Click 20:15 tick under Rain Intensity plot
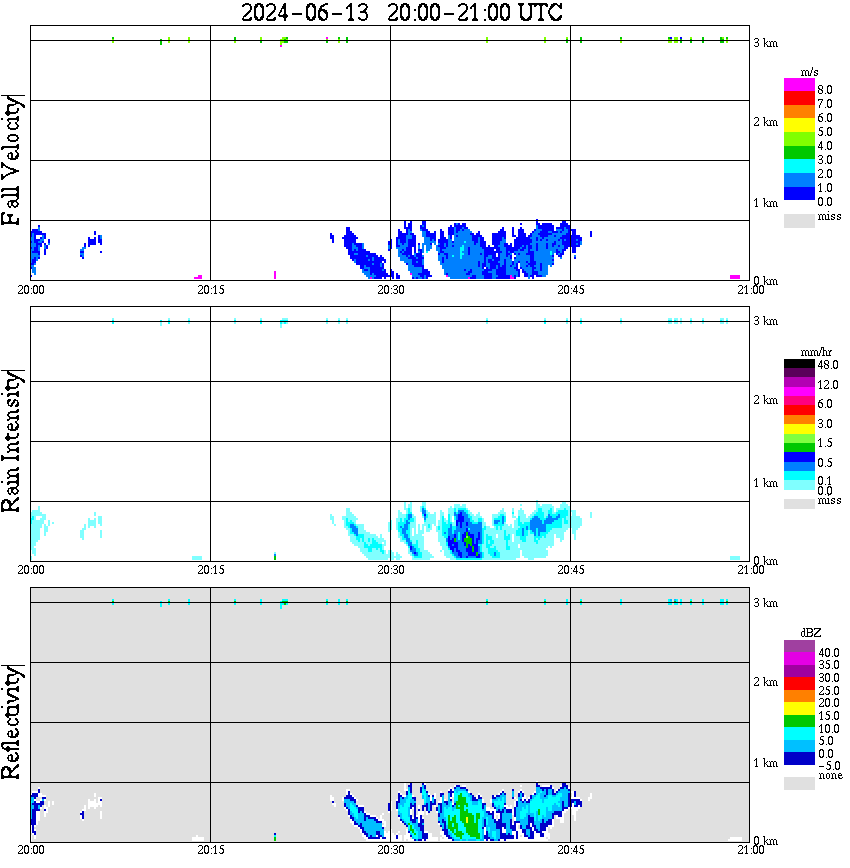Image resolution: width=850 pixels, height=868 pixels. (x=211, y=570)
